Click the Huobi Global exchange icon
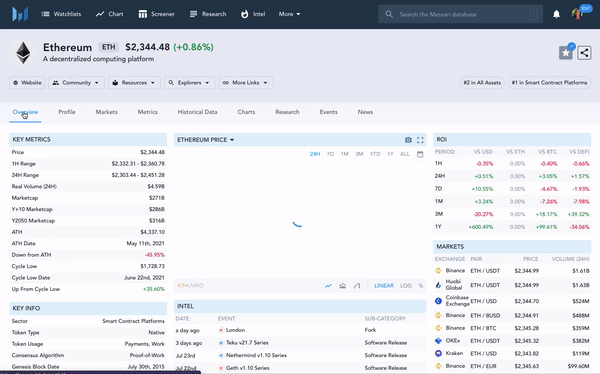Screen dimensions: 600x374 tap(439, 285)
